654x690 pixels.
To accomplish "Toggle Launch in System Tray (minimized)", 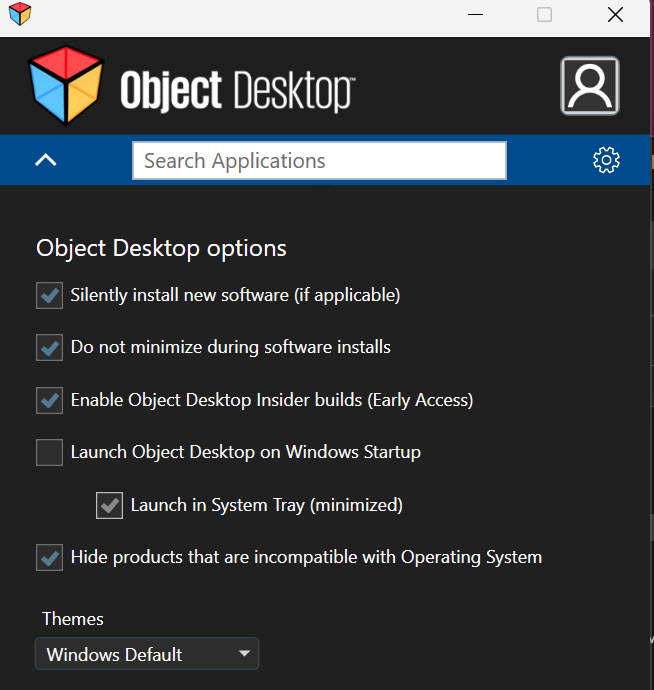I will (110, 506).
